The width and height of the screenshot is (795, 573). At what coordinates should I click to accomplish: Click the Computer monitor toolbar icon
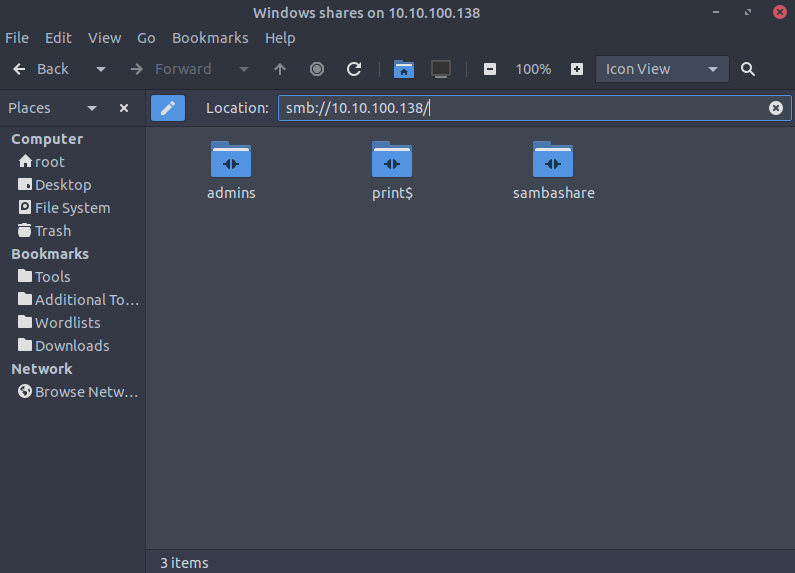pyautogui.click(x=440, y=69)
